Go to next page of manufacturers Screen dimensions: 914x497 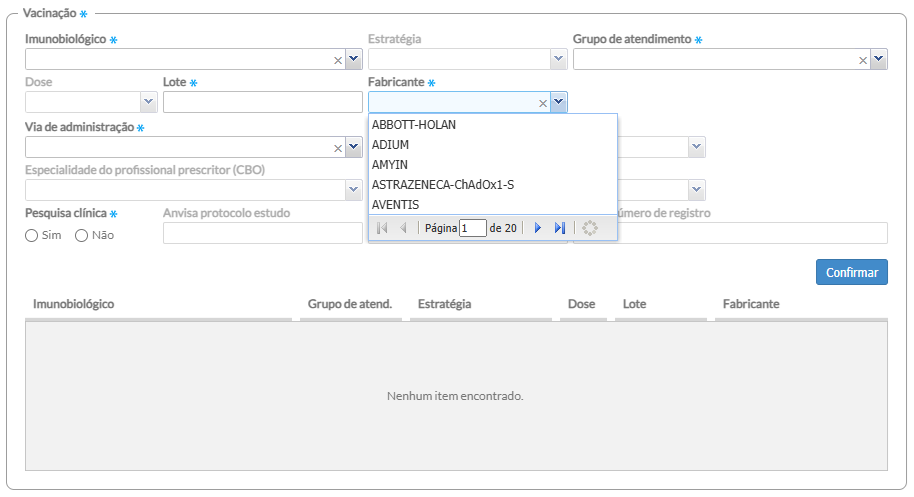(538, 228)
